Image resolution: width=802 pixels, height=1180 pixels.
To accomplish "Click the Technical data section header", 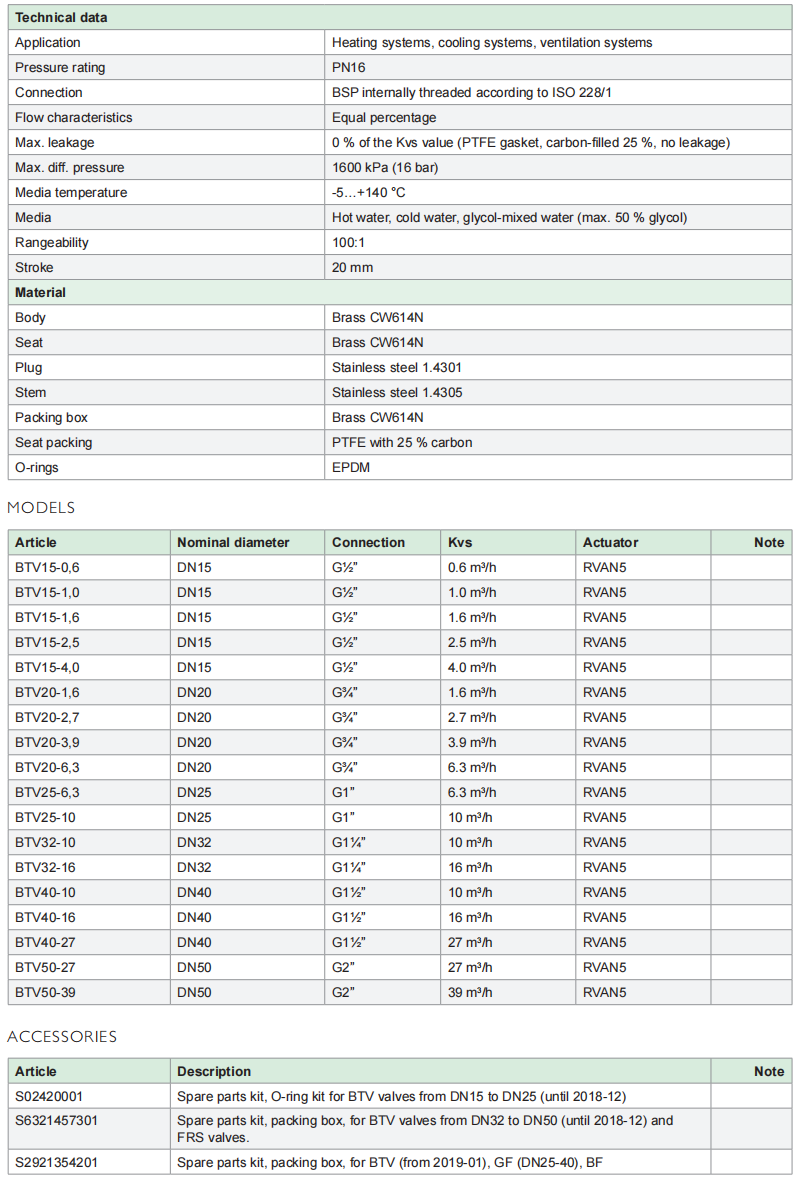I will pos(61,18).
